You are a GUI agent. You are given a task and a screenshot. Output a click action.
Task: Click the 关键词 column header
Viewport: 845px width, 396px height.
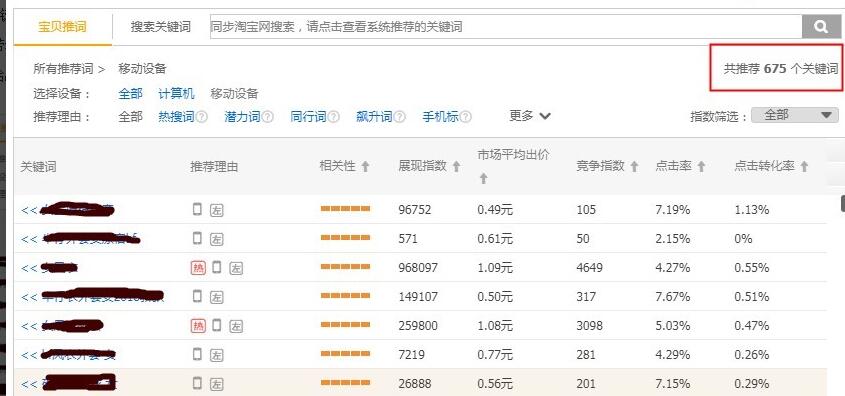click(38, 167)
